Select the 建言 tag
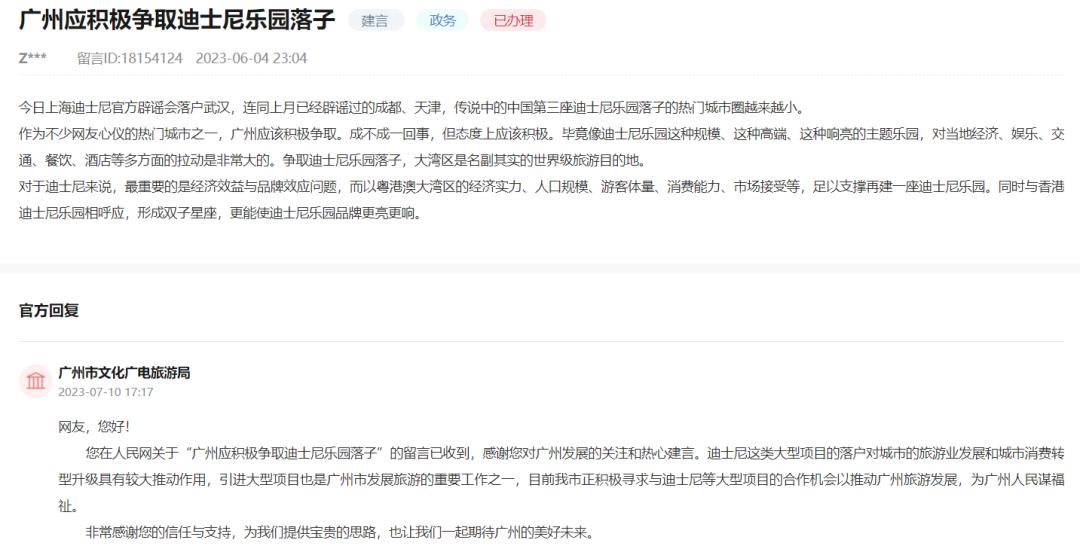The height and width of the screenshot is (552, 1080). 375,21
